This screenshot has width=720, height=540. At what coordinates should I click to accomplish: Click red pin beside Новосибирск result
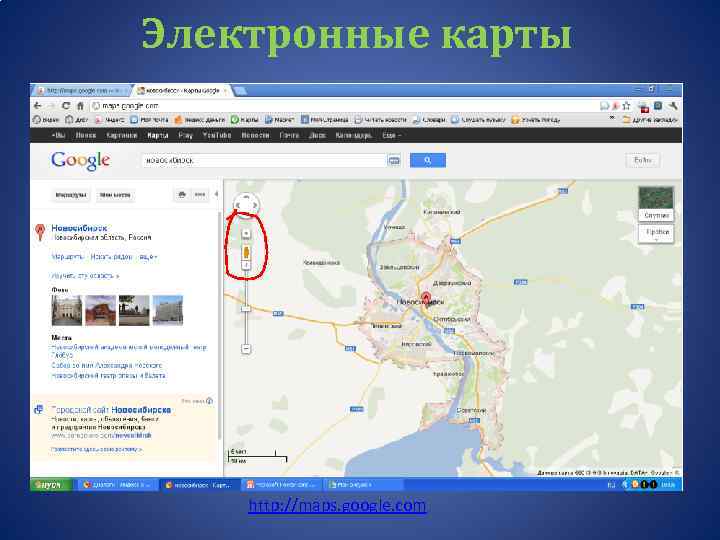click(x=40, y=232)
